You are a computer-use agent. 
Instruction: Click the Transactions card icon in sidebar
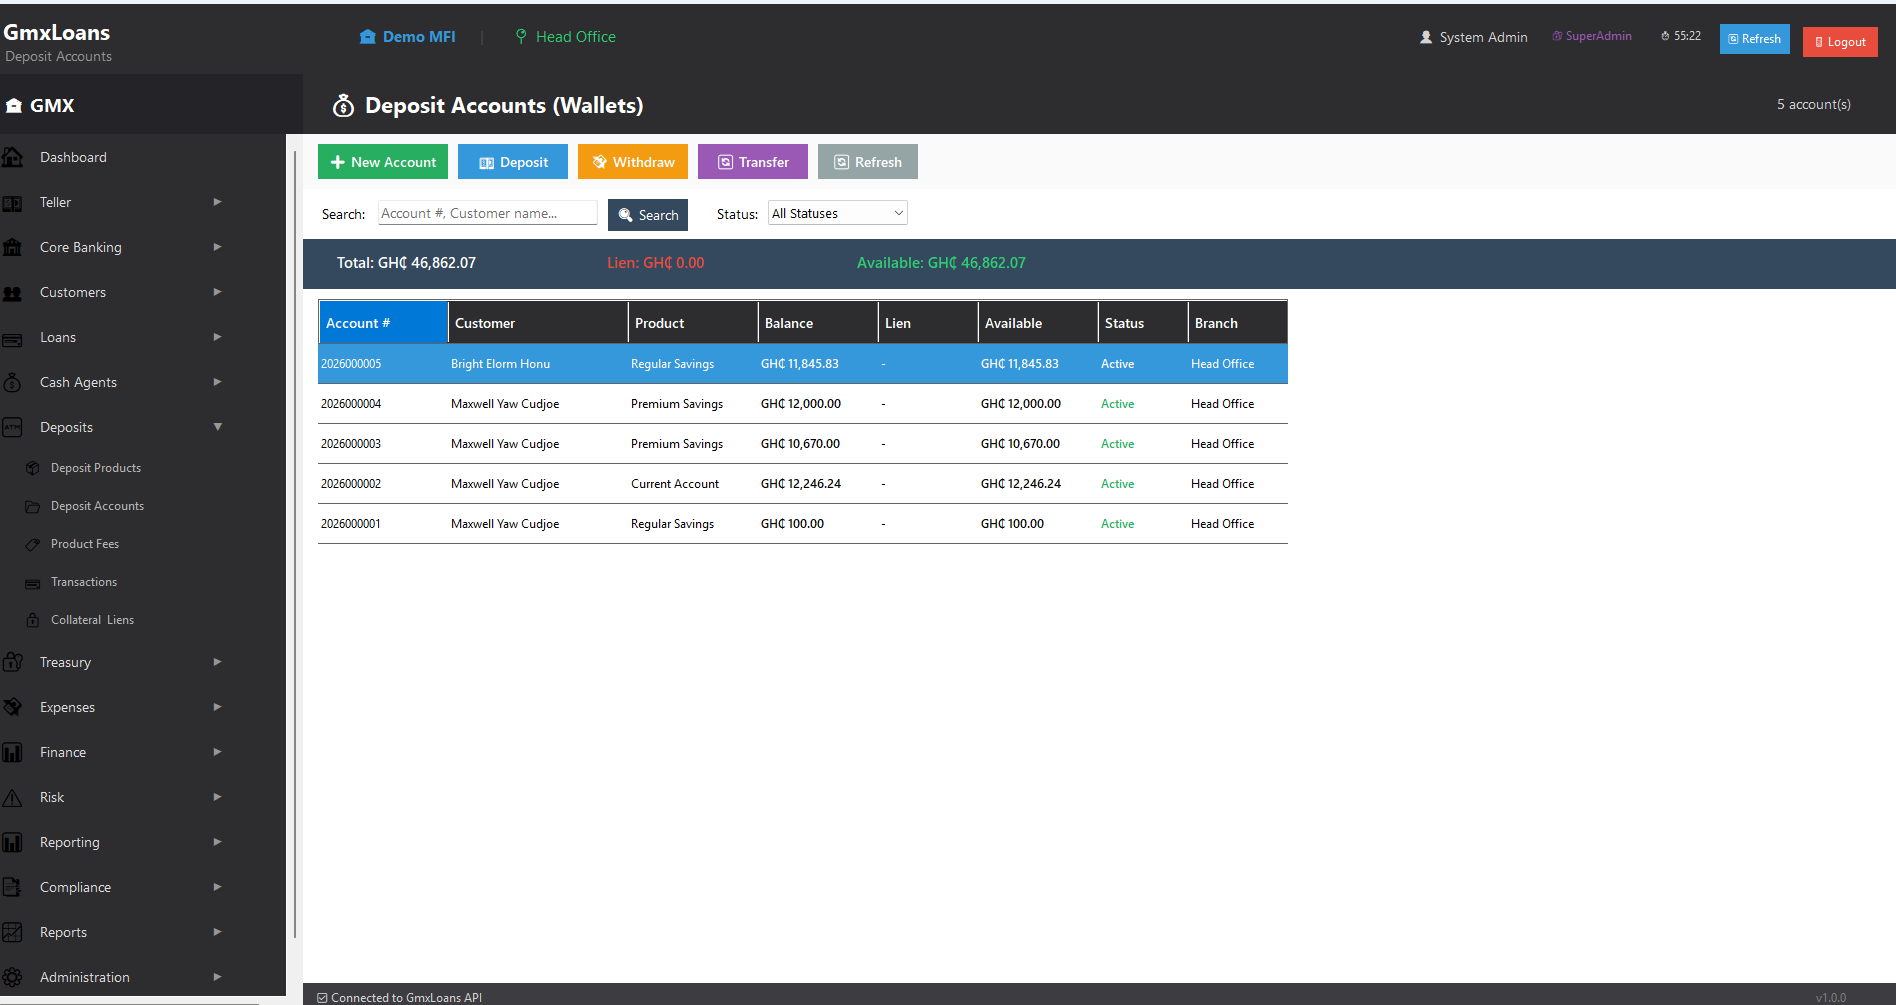33,582
